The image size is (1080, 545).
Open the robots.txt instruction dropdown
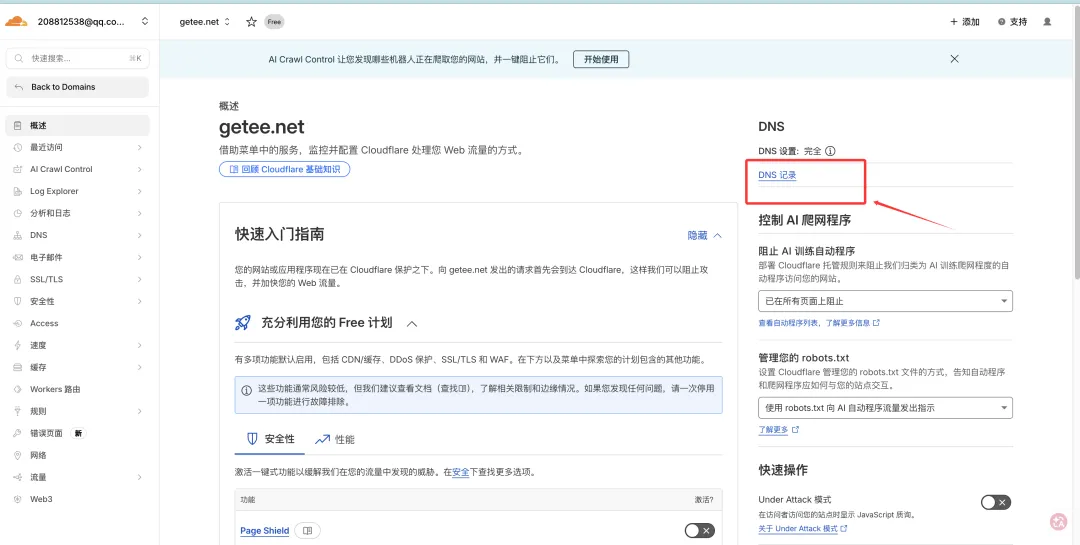coord(885,407)
